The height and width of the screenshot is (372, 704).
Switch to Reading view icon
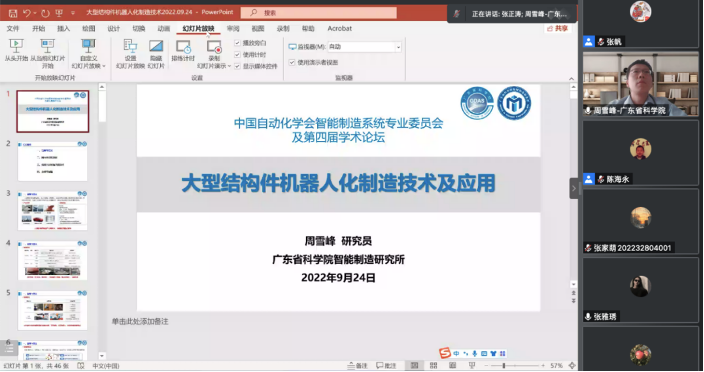click(453, 366)
